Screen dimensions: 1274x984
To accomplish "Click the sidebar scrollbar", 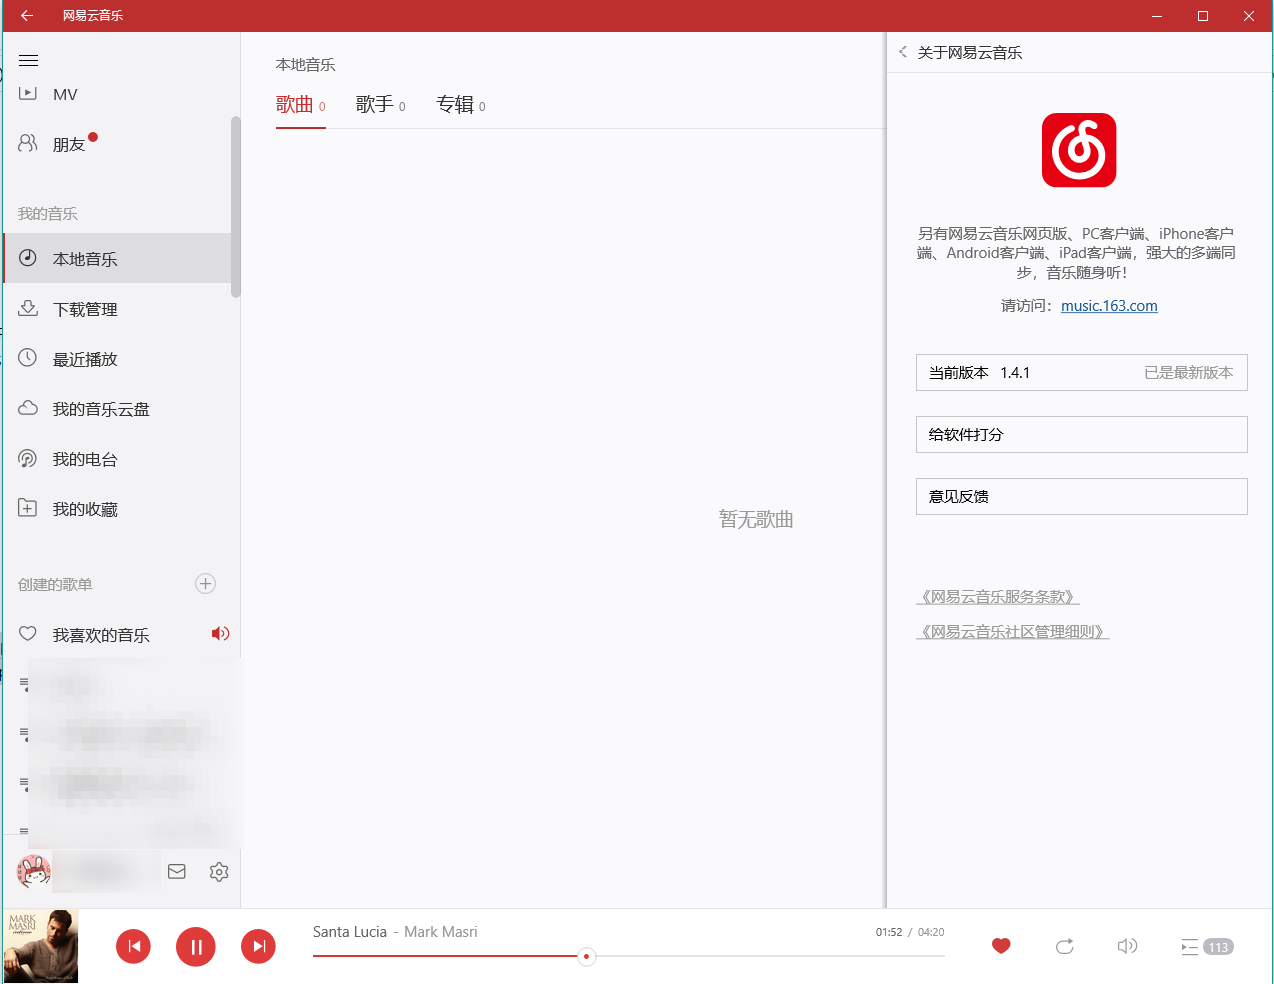I will [236, 207].
